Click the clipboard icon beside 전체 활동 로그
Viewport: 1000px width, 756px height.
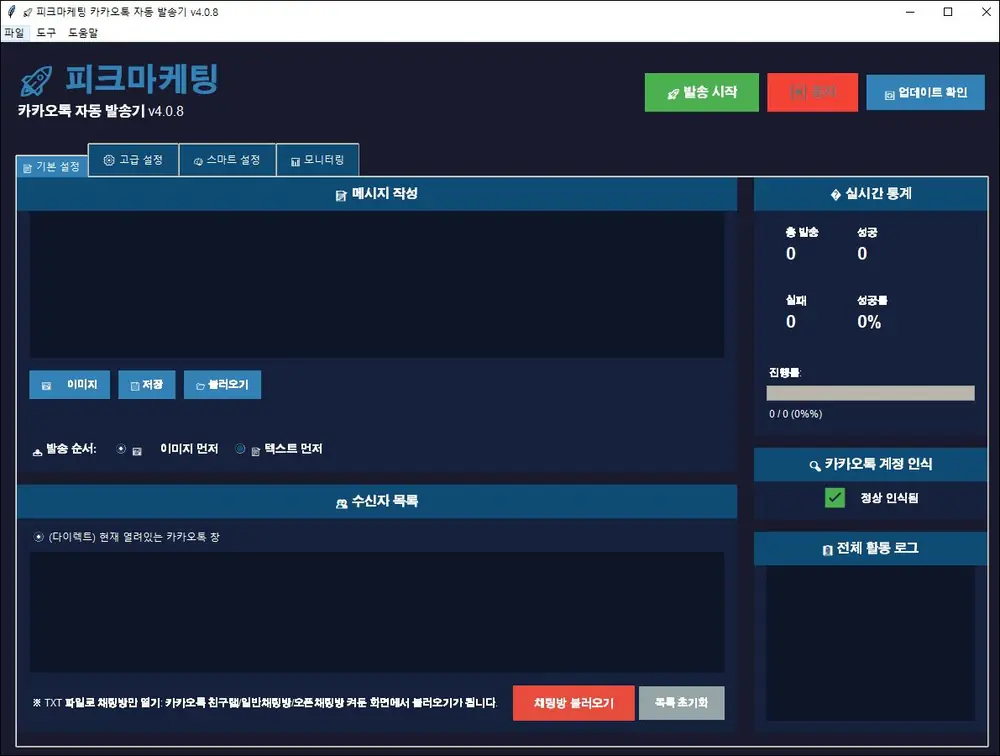tap(827, 549)
